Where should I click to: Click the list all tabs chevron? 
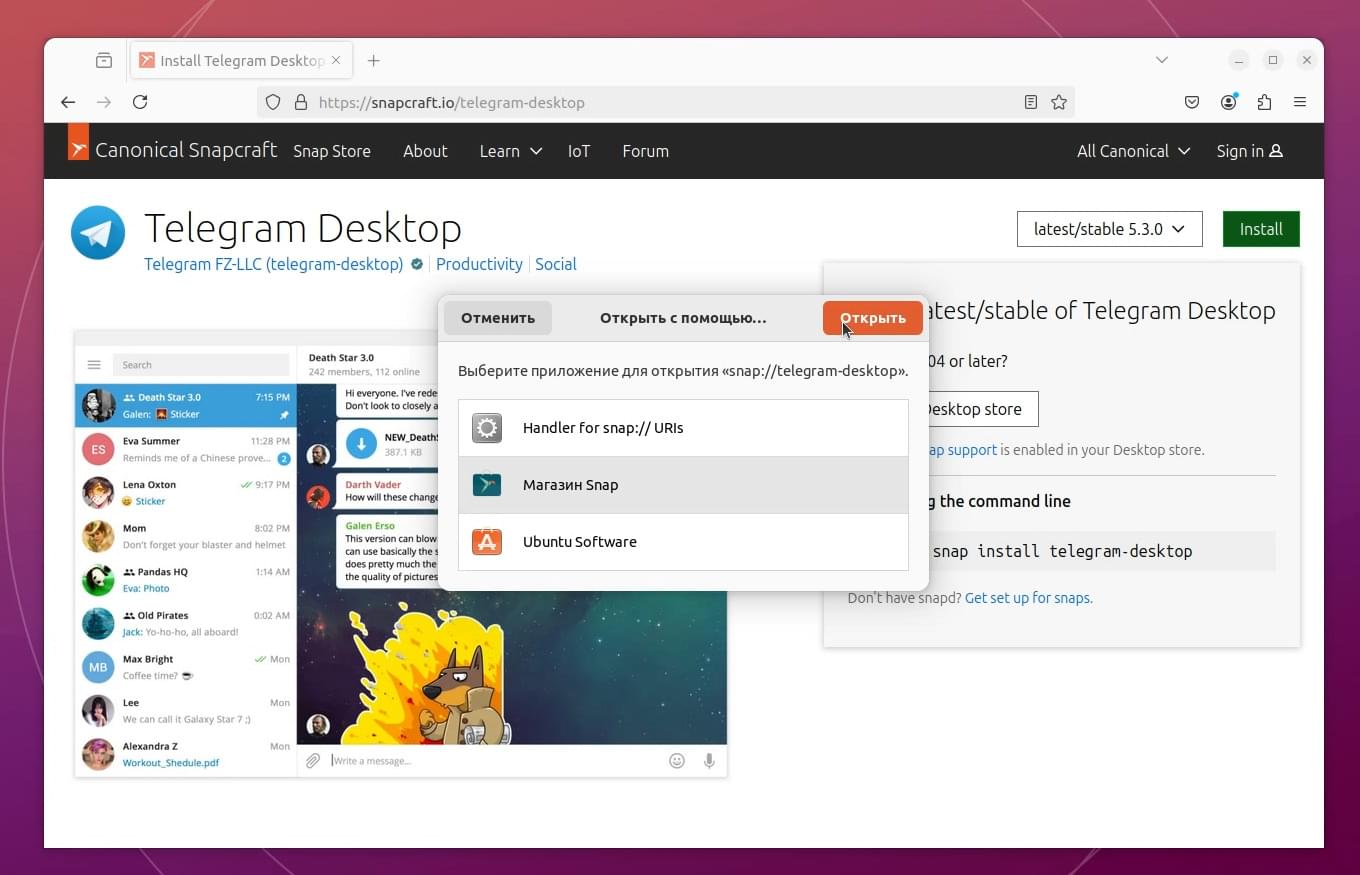tap(1162, 60)
